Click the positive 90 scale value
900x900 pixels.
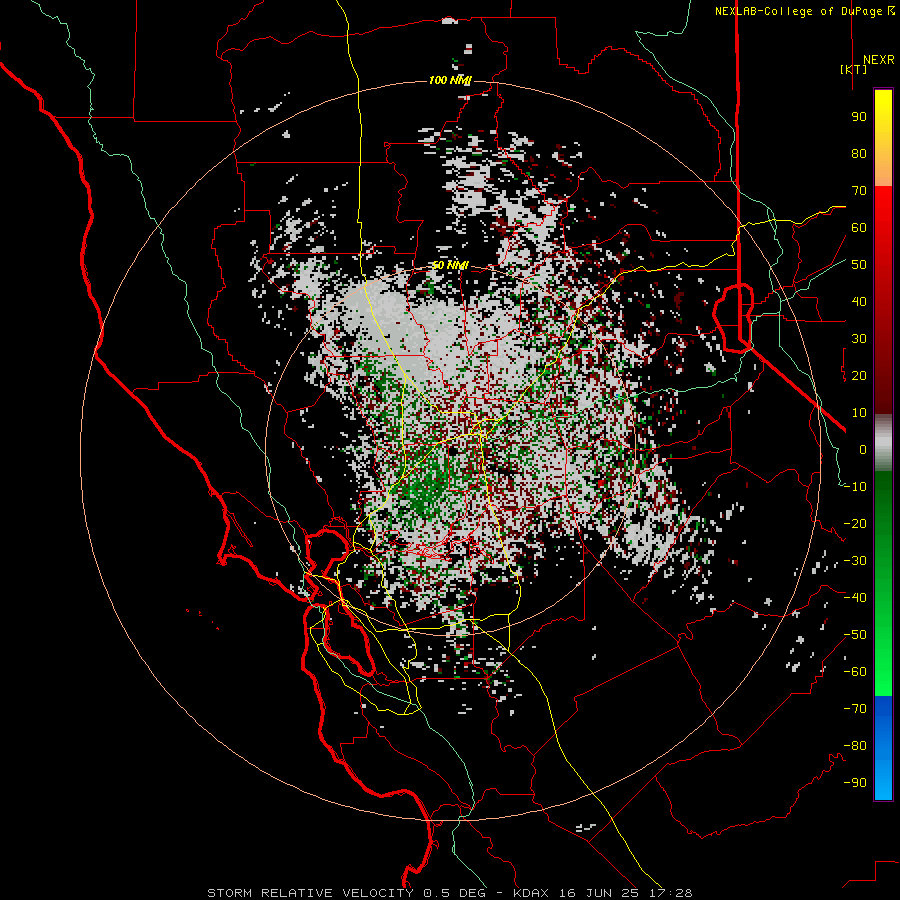[859, 117]
